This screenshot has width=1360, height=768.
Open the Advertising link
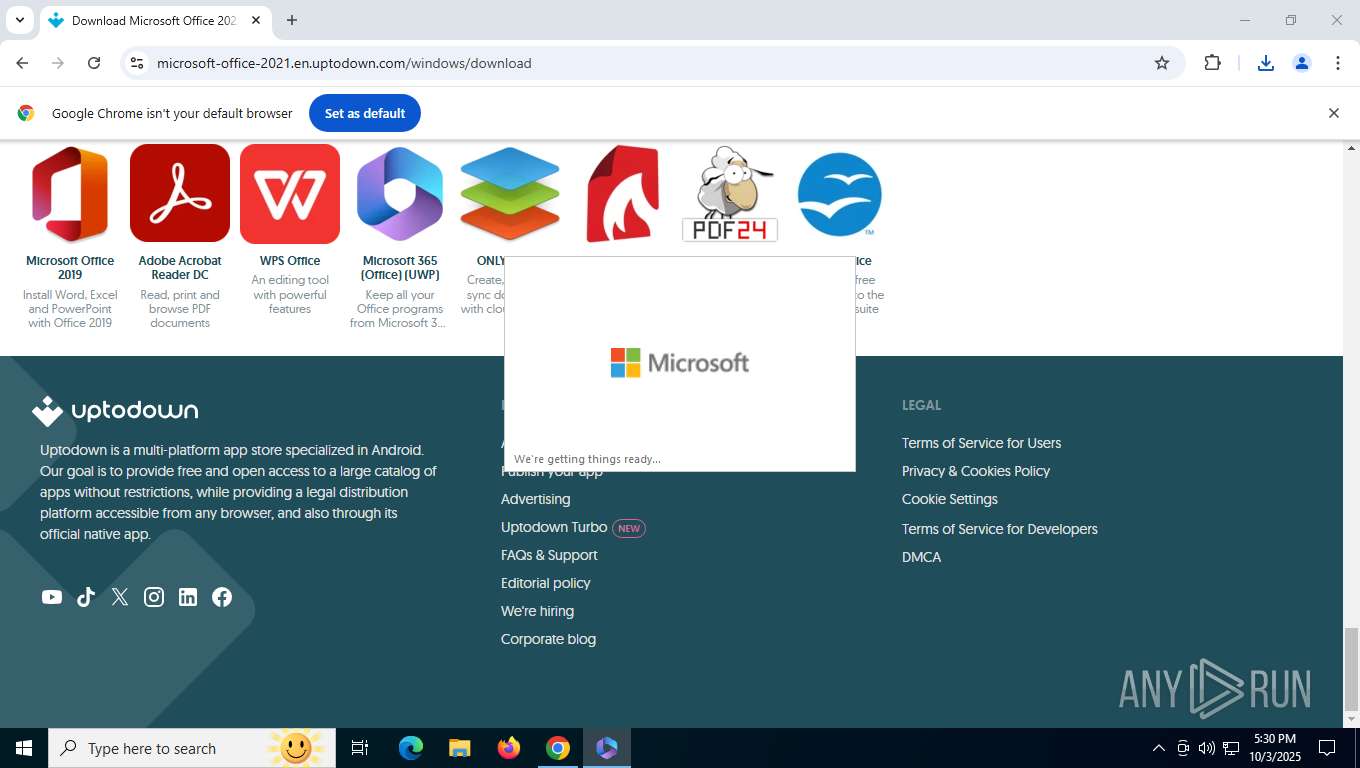click(536, 499)
